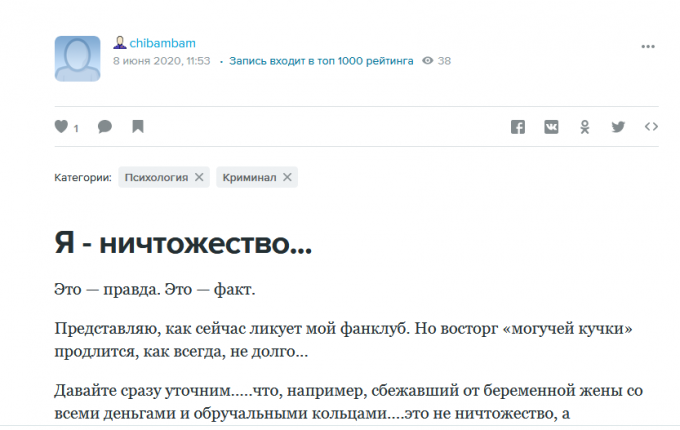
Task: Click the post date 8 июня 2020
Action: coord(161,61)
